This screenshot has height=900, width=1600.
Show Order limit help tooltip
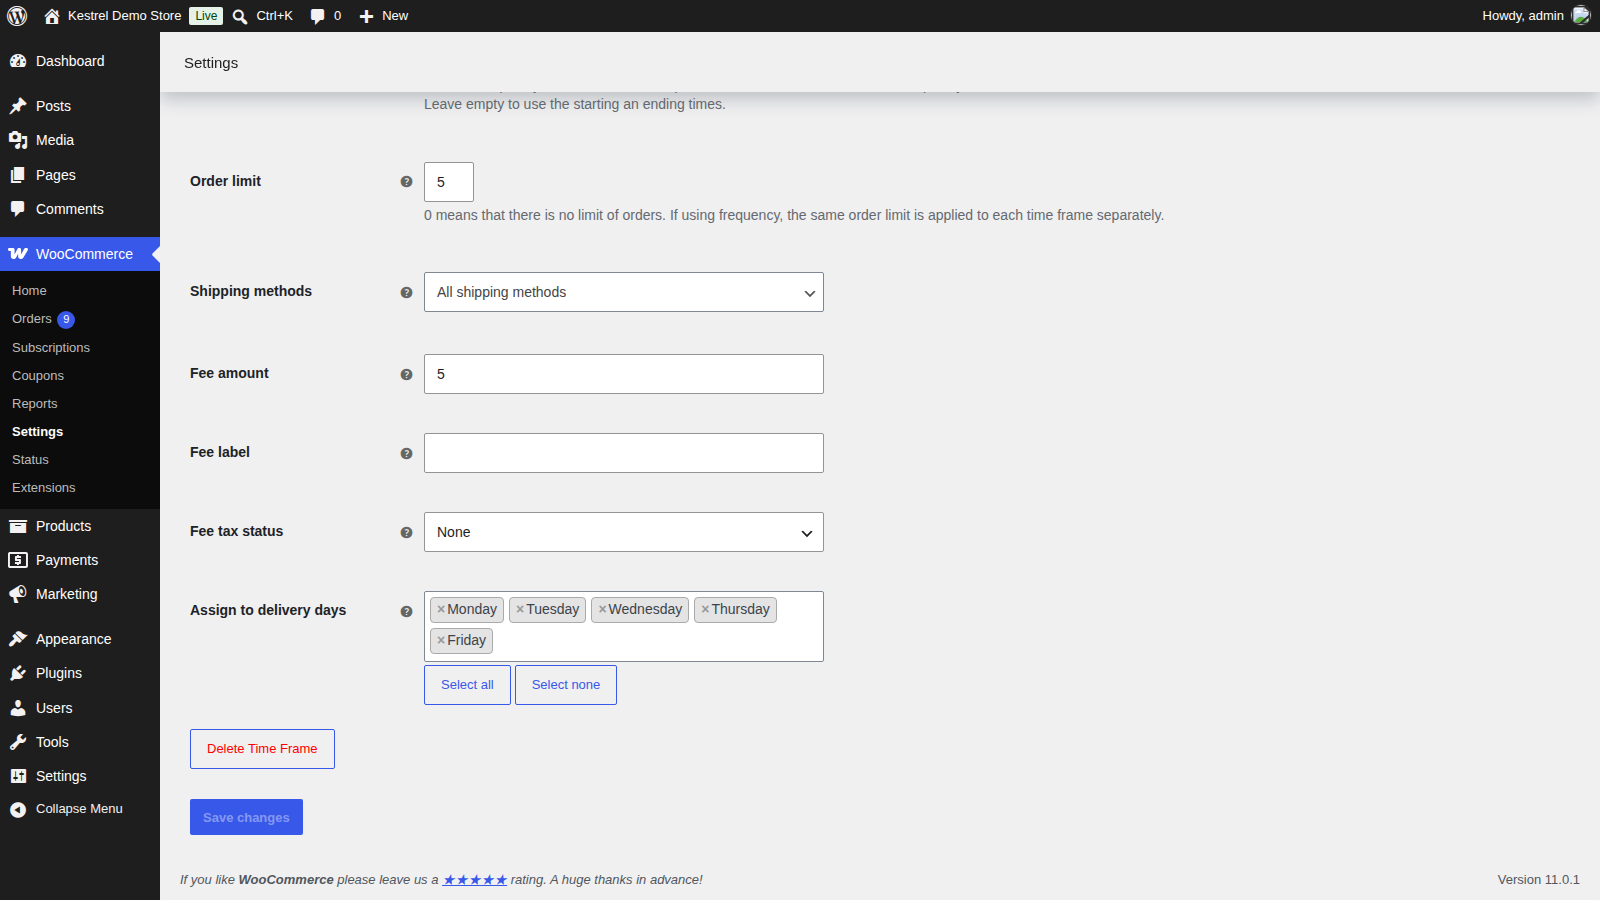coord(406,182)
